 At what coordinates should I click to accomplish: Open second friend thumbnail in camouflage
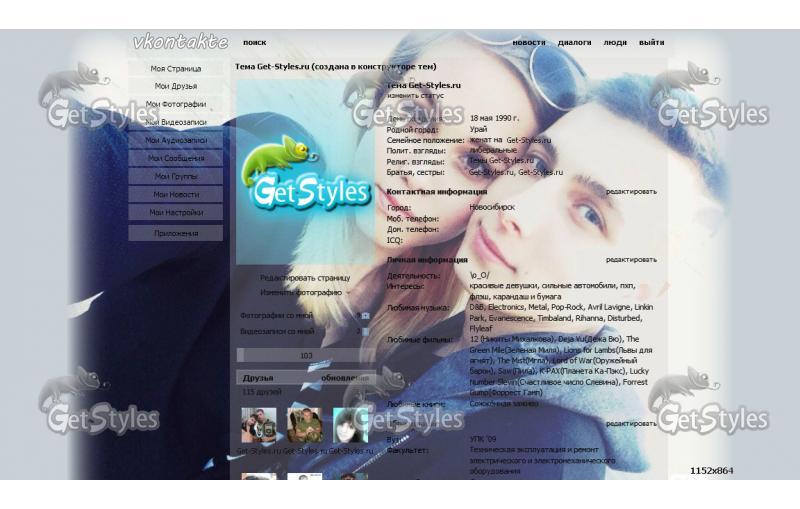pyautogui.click(x=305, y=425)
